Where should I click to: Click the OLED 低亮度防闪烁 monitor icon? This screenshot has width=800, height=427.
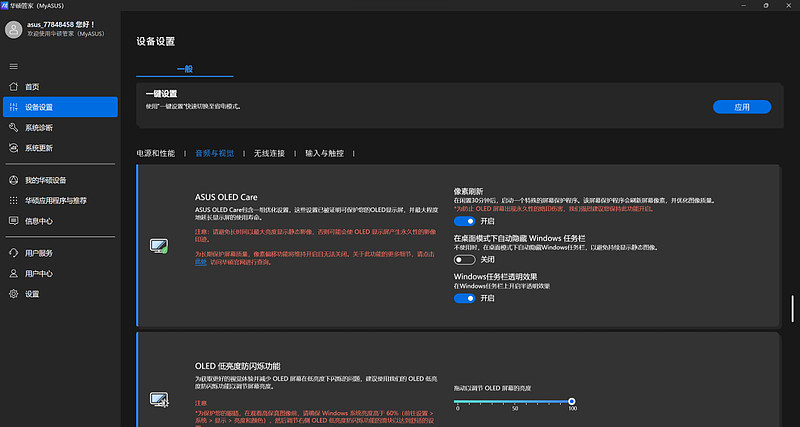(x=159, y=399)
